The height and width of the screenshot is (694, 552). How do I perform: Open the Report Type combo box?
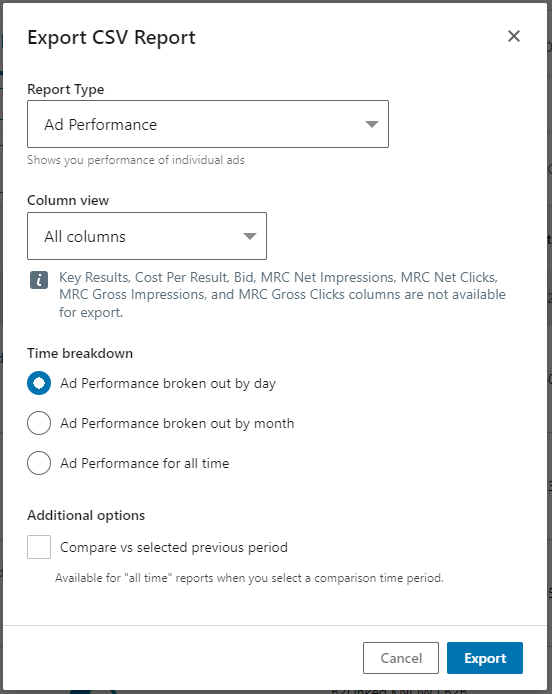[208, 124]
